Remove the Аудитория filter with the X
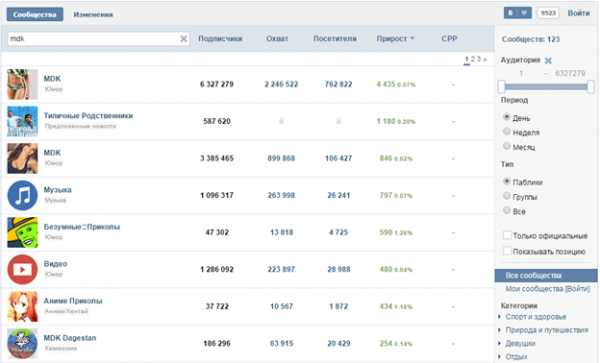The image size is (600, 363). [548, 60]
